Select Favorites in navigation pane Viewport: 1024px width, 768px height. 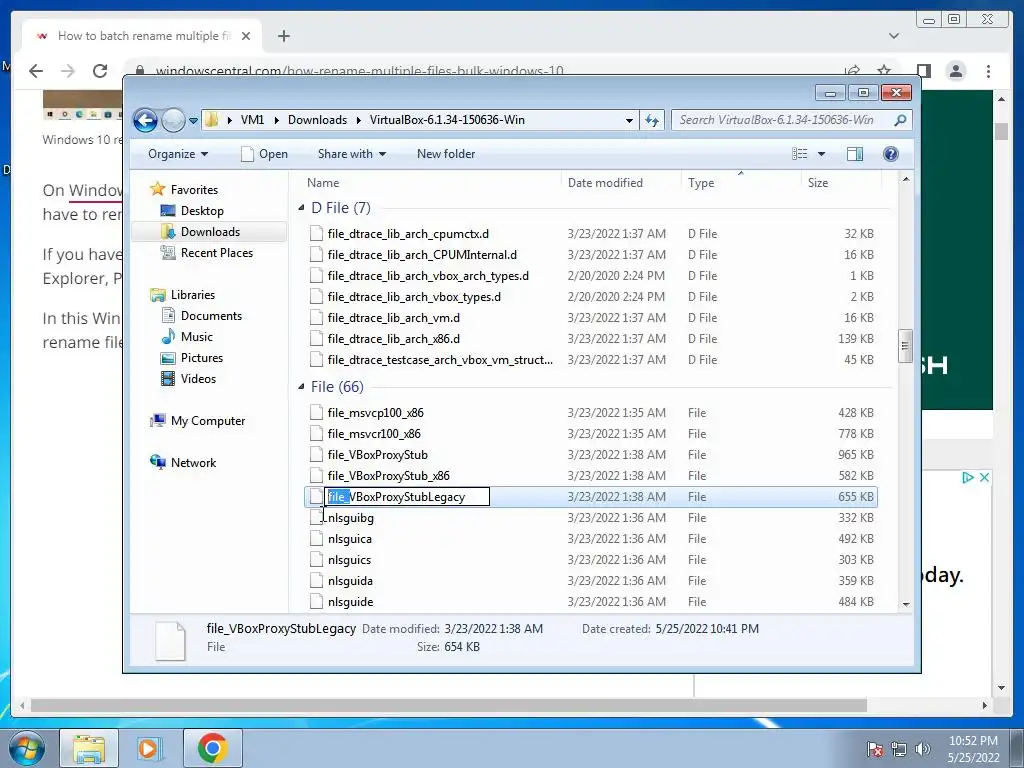[x=194, y=189]
